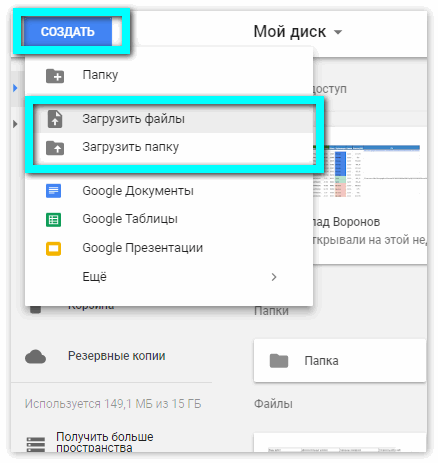Viewport: 438px width, 463px height.
Task: Click the Резервные копии cloud icon
Action: coord(35,357)
